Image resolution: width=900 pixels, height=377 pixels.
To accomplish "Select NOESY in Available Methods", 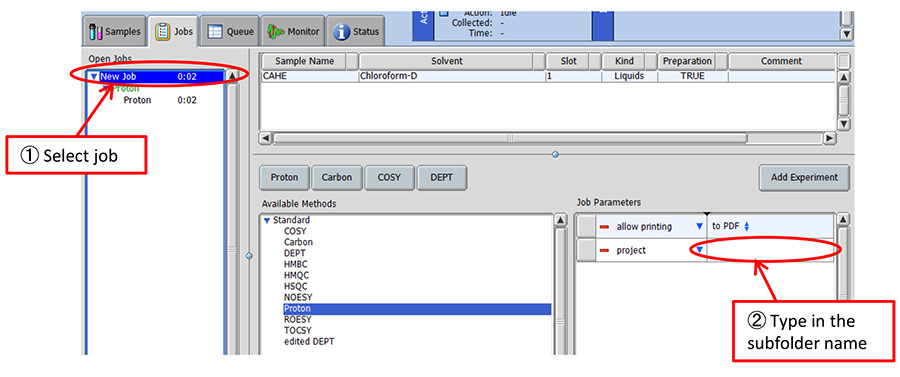I will [x=297, y=298].
